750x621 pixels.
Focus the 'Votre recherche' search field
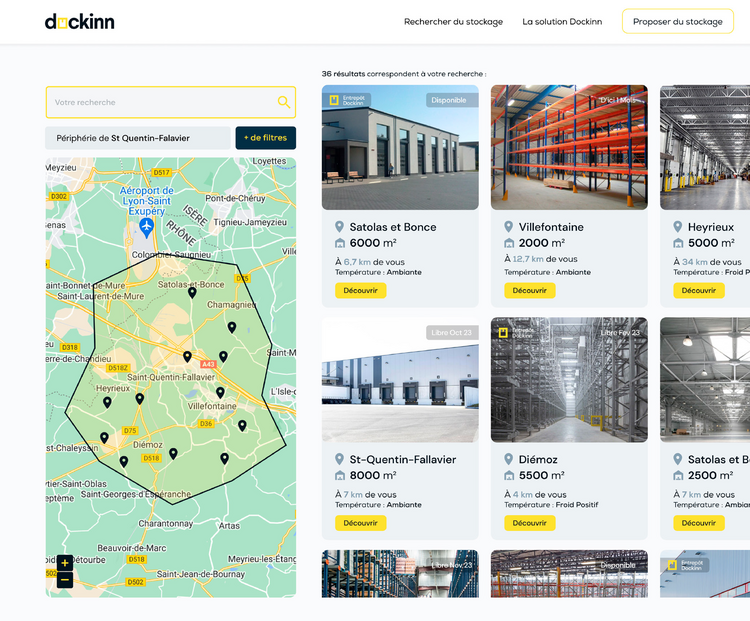pyautogui.click(x=171, y=102)
